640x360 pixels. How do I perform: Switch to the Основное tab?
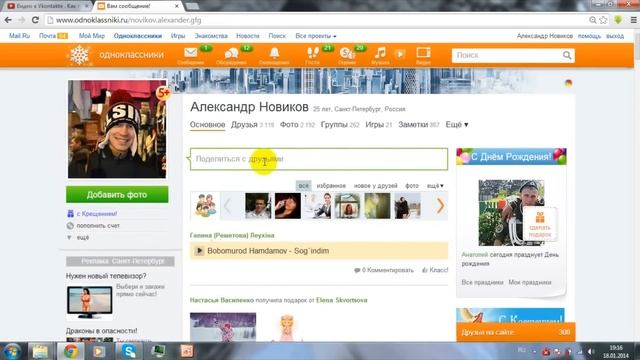point(207,124)
